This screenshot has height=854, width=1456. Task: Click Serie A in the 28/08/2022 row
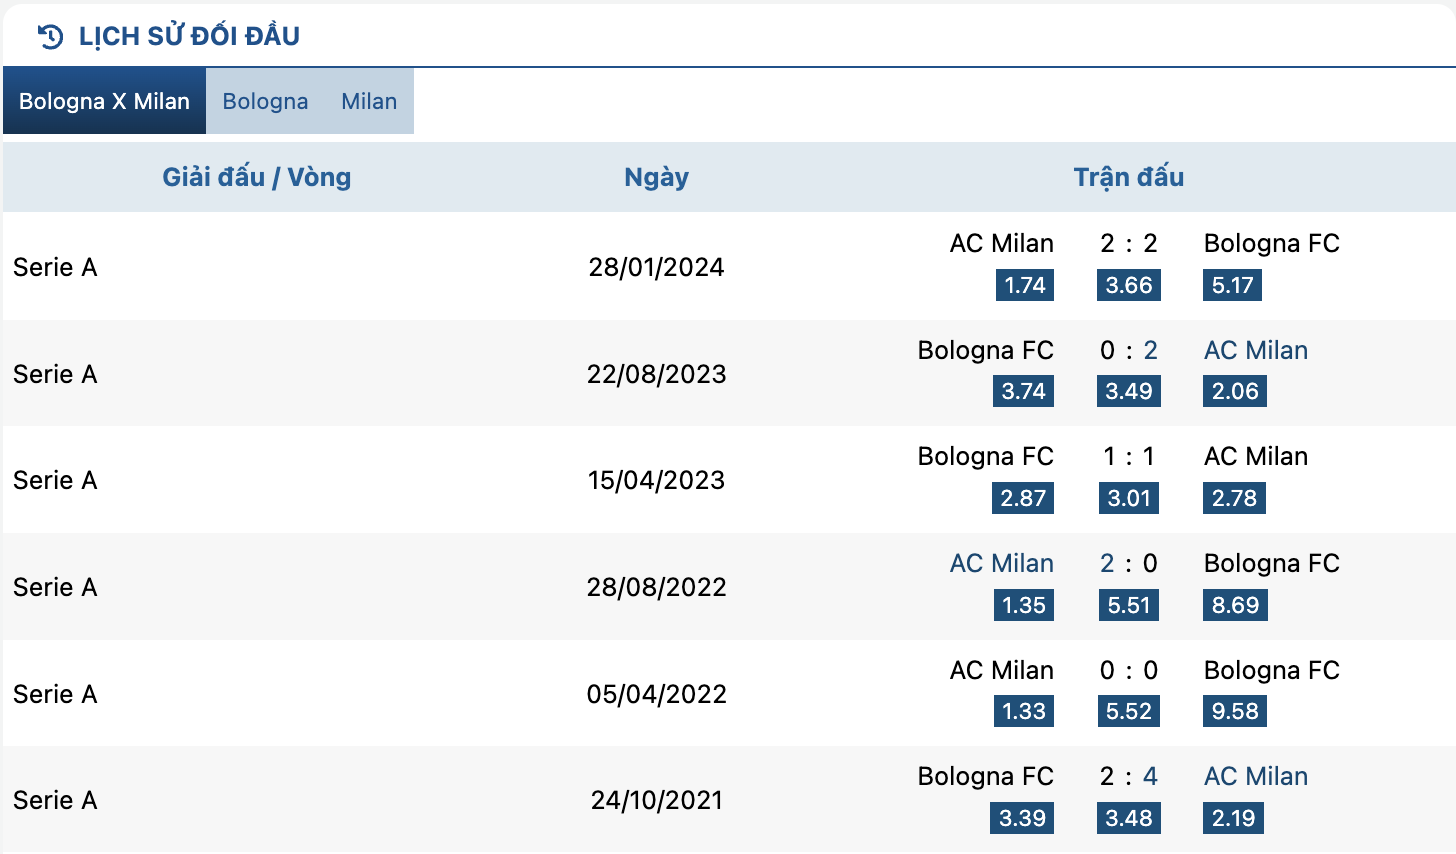click(55, 587)
